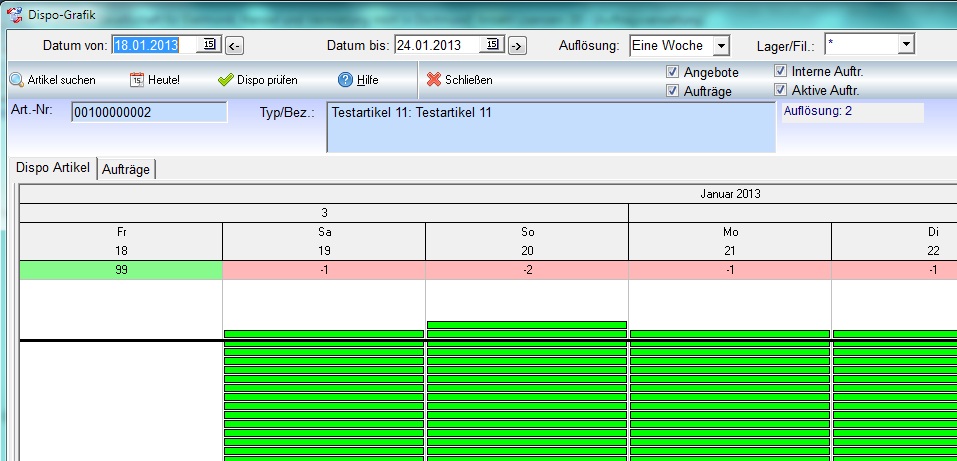Click top green bar in Sa 19 column
Image resolution: width=957 pixels, height=461 pixels.
click(x=324, y=334)
